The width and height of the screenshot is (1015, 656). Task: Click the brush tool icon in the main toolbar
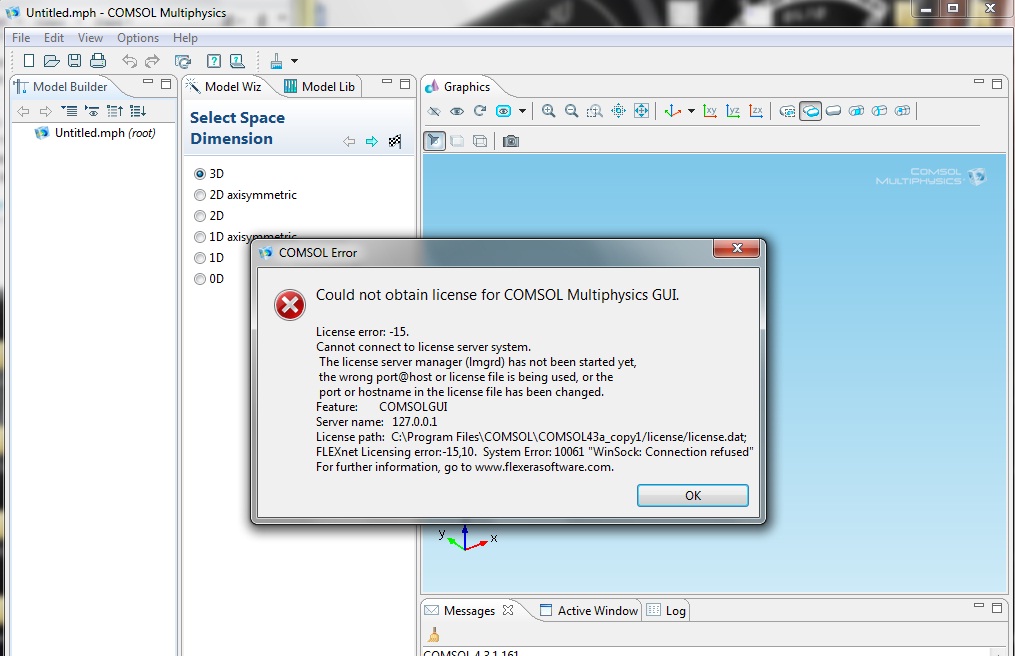coord(276,62)
